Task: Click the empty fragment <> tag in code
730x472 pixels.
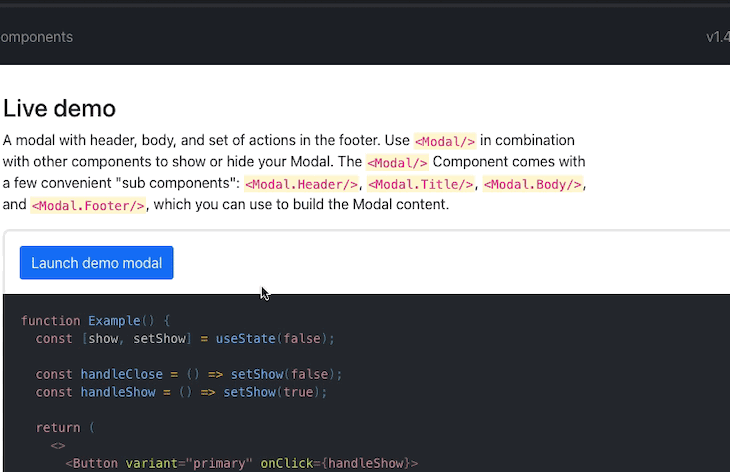Action: [58, 445]
